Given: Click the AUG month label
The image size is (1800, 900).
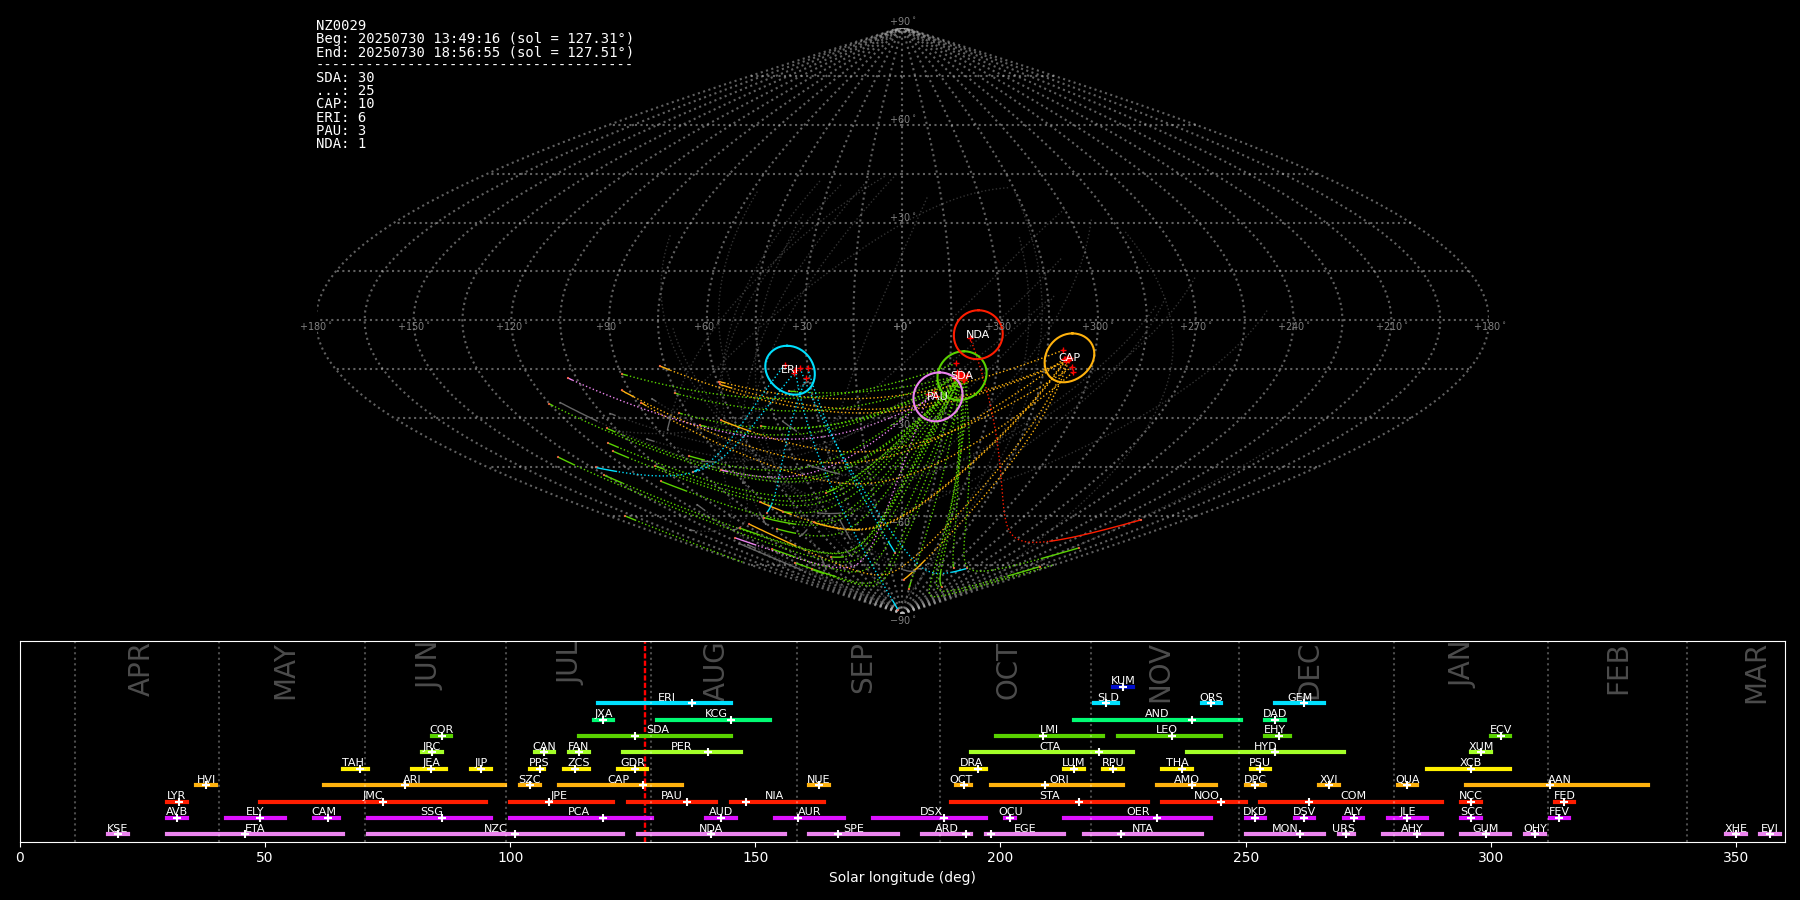Looking at the screenshot, I should point(714,671).
